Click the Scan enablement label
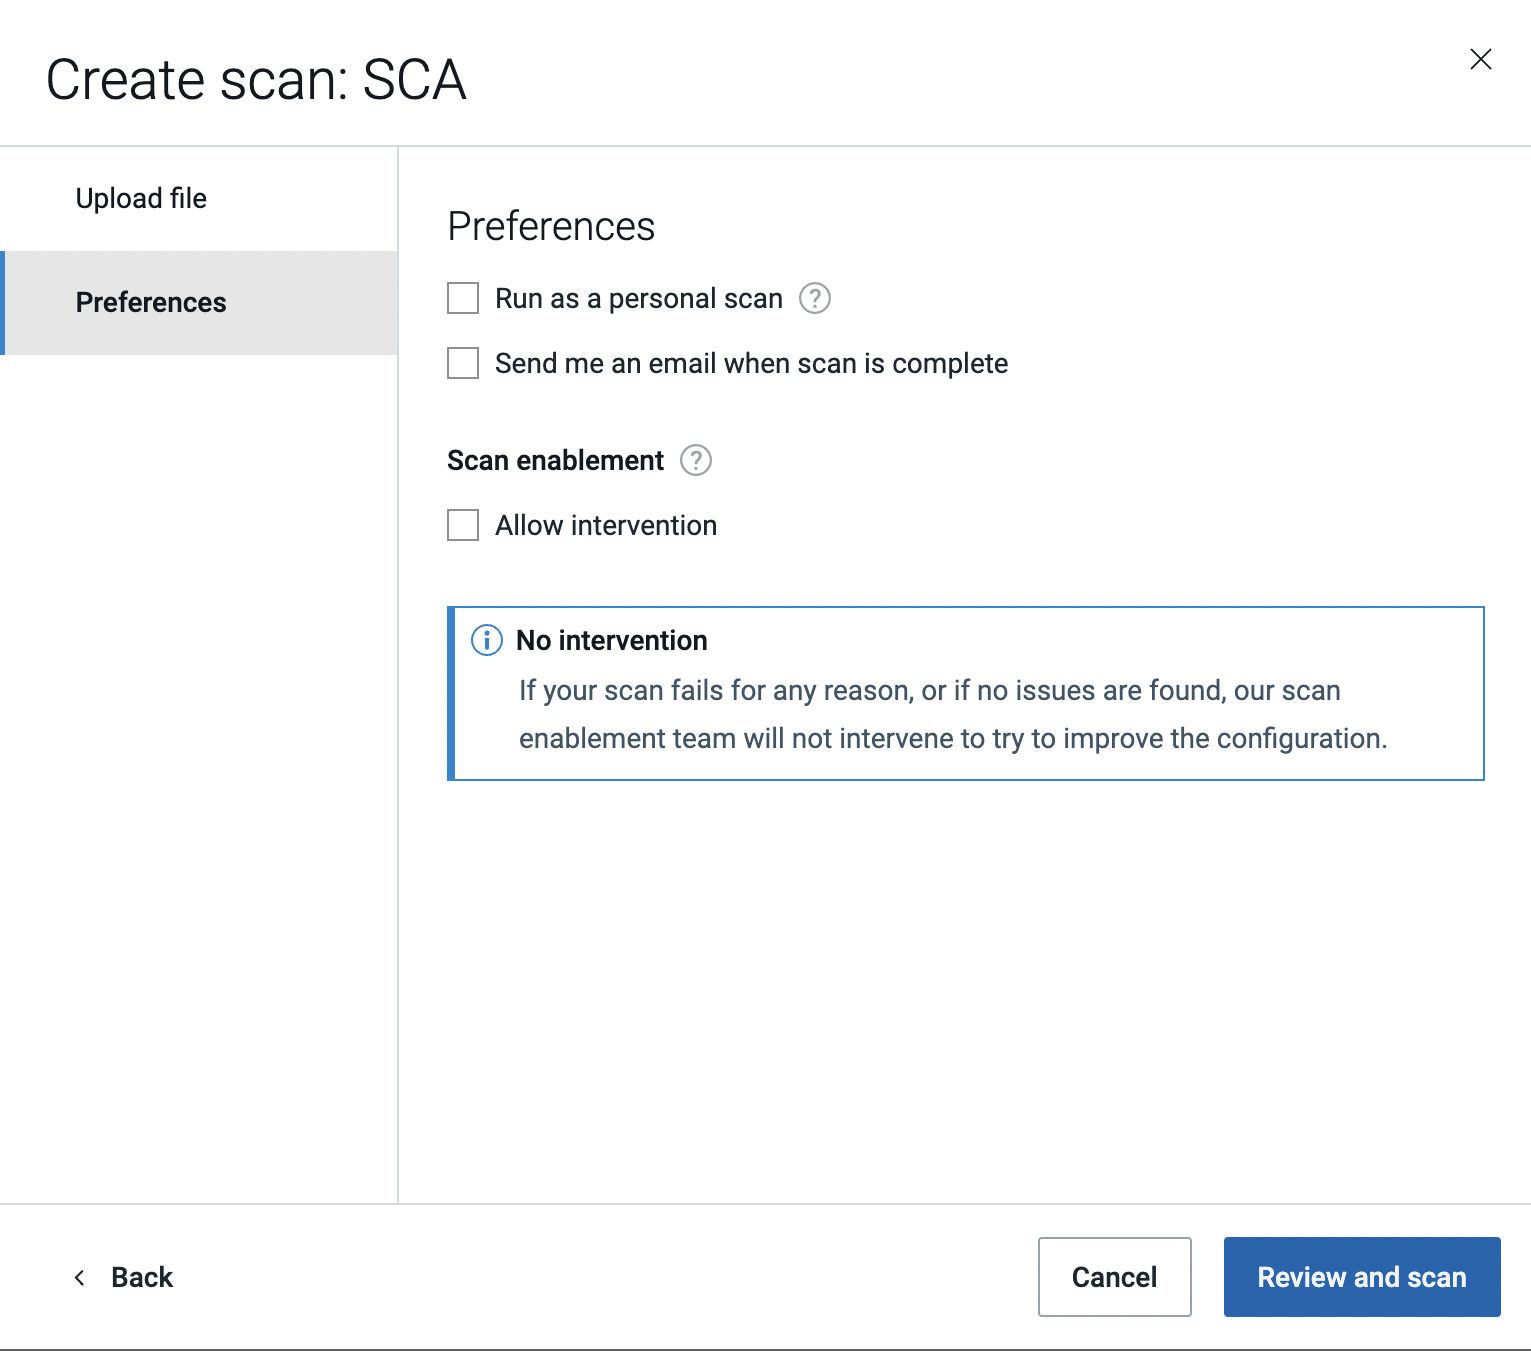 click(x=555, y=460)
